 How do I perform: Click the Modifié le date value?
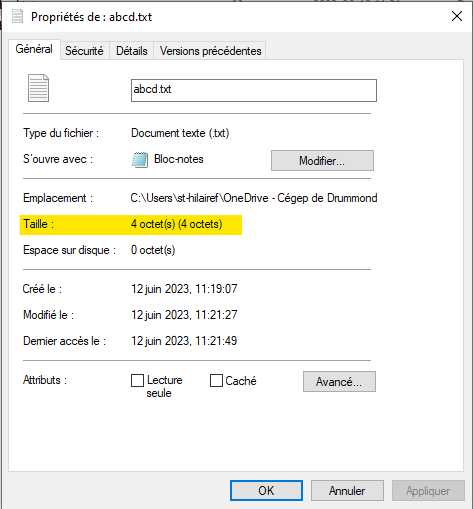[x=184, y=315]
